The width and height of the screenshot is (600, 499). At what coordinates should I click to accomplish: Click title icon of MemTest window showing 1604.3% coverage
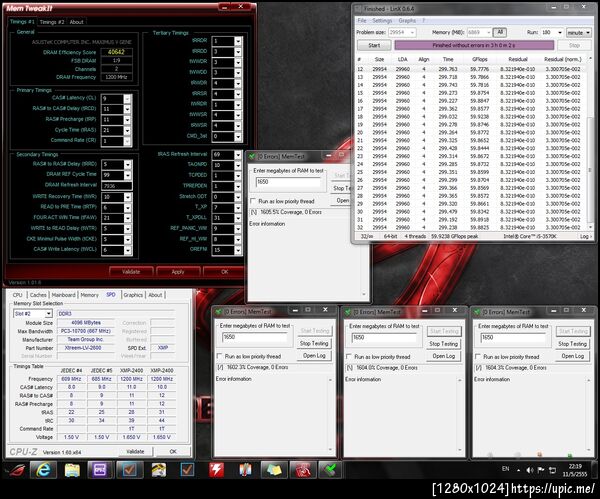(x=478, y=312)
